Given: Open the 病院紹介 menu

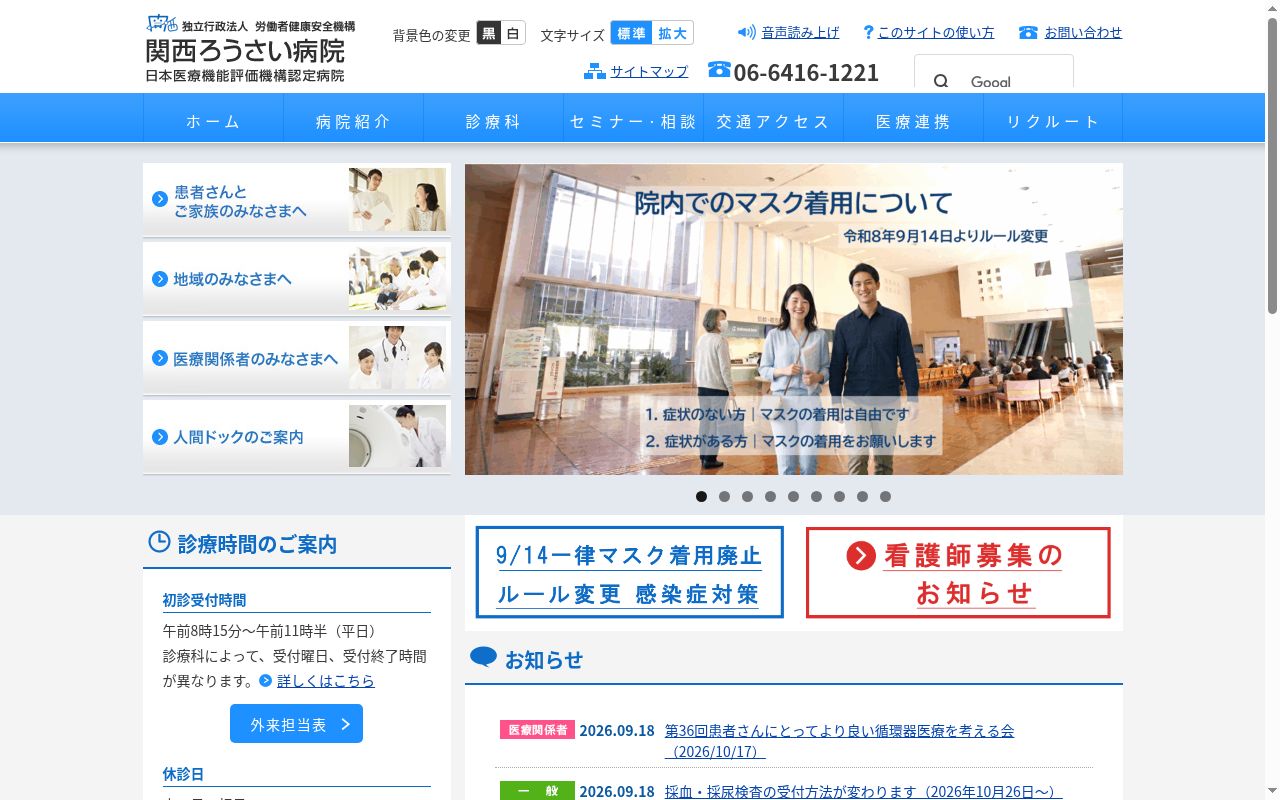Looking at the screenshot, I should [x=353, y=118].
